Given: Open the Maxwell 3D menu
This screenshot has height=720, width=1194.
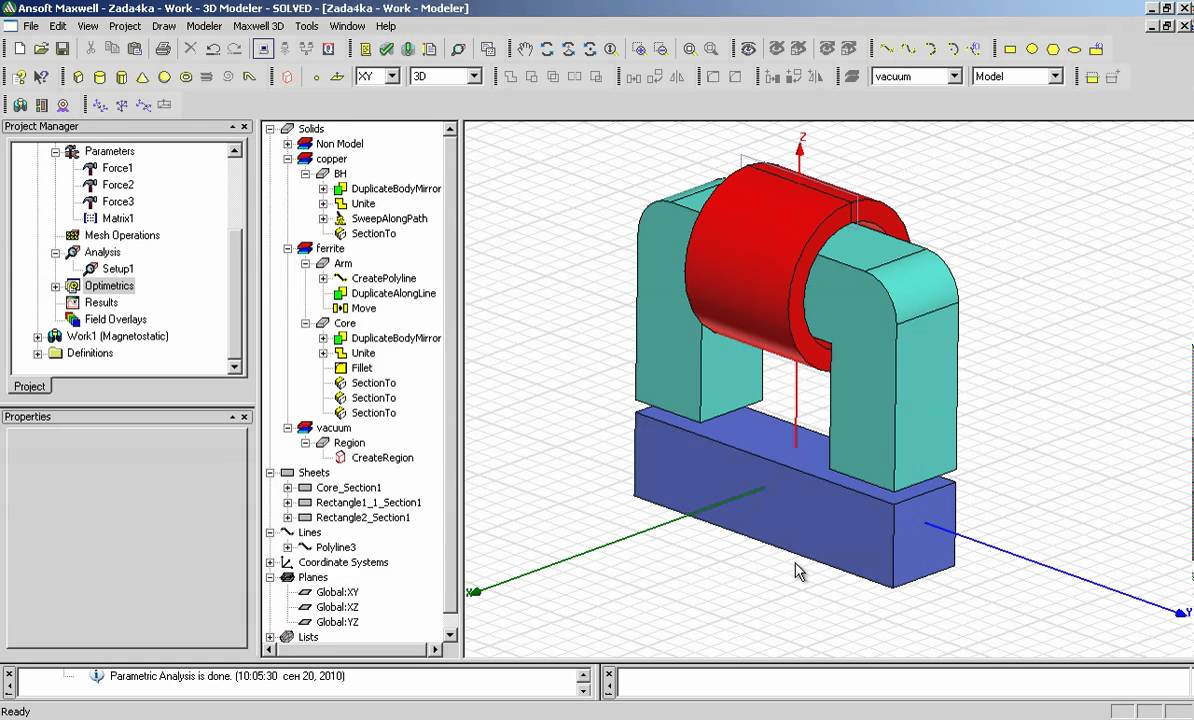Looking at the screenshot, I should click(x=258, y=26).
